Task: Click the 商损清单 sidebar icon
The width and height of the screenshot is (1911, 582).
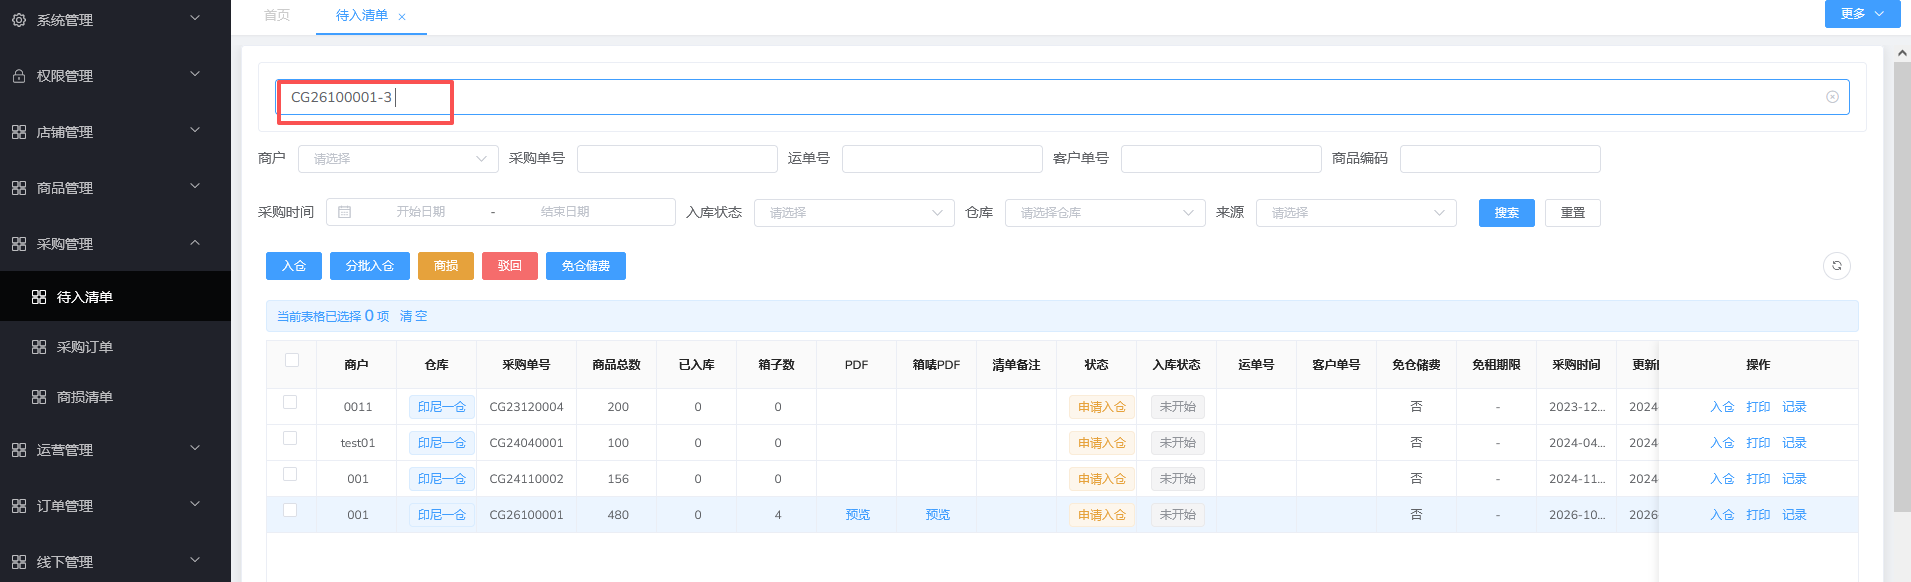Action: (39, 397)
